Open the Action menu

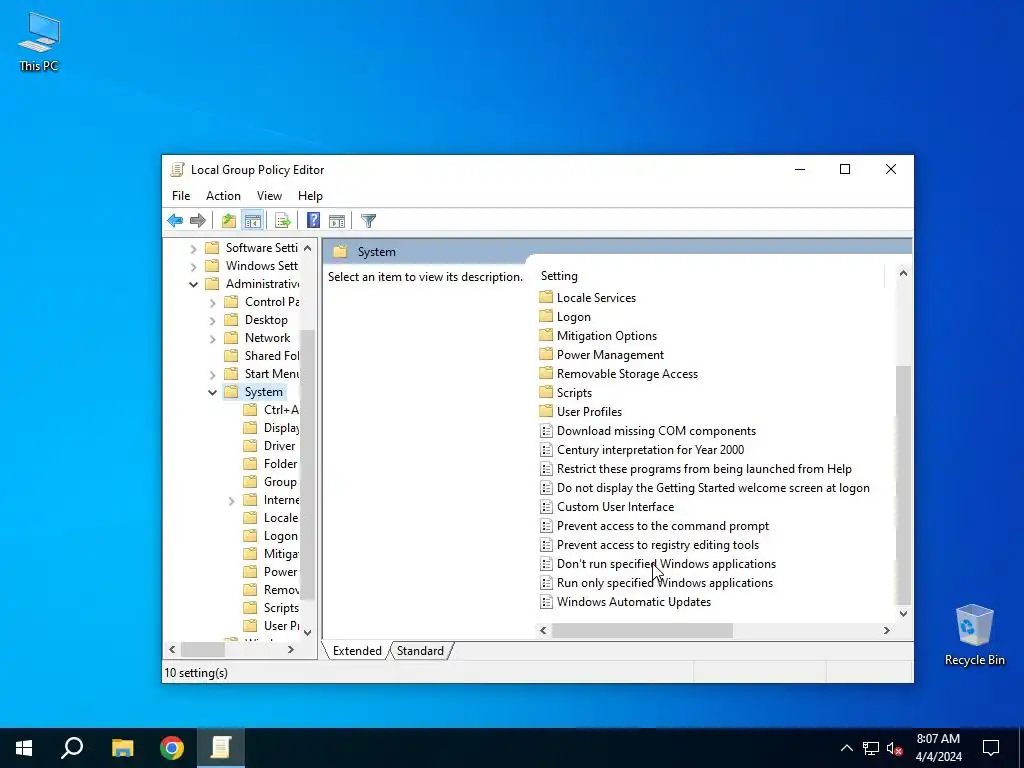[x=223, y=196]
